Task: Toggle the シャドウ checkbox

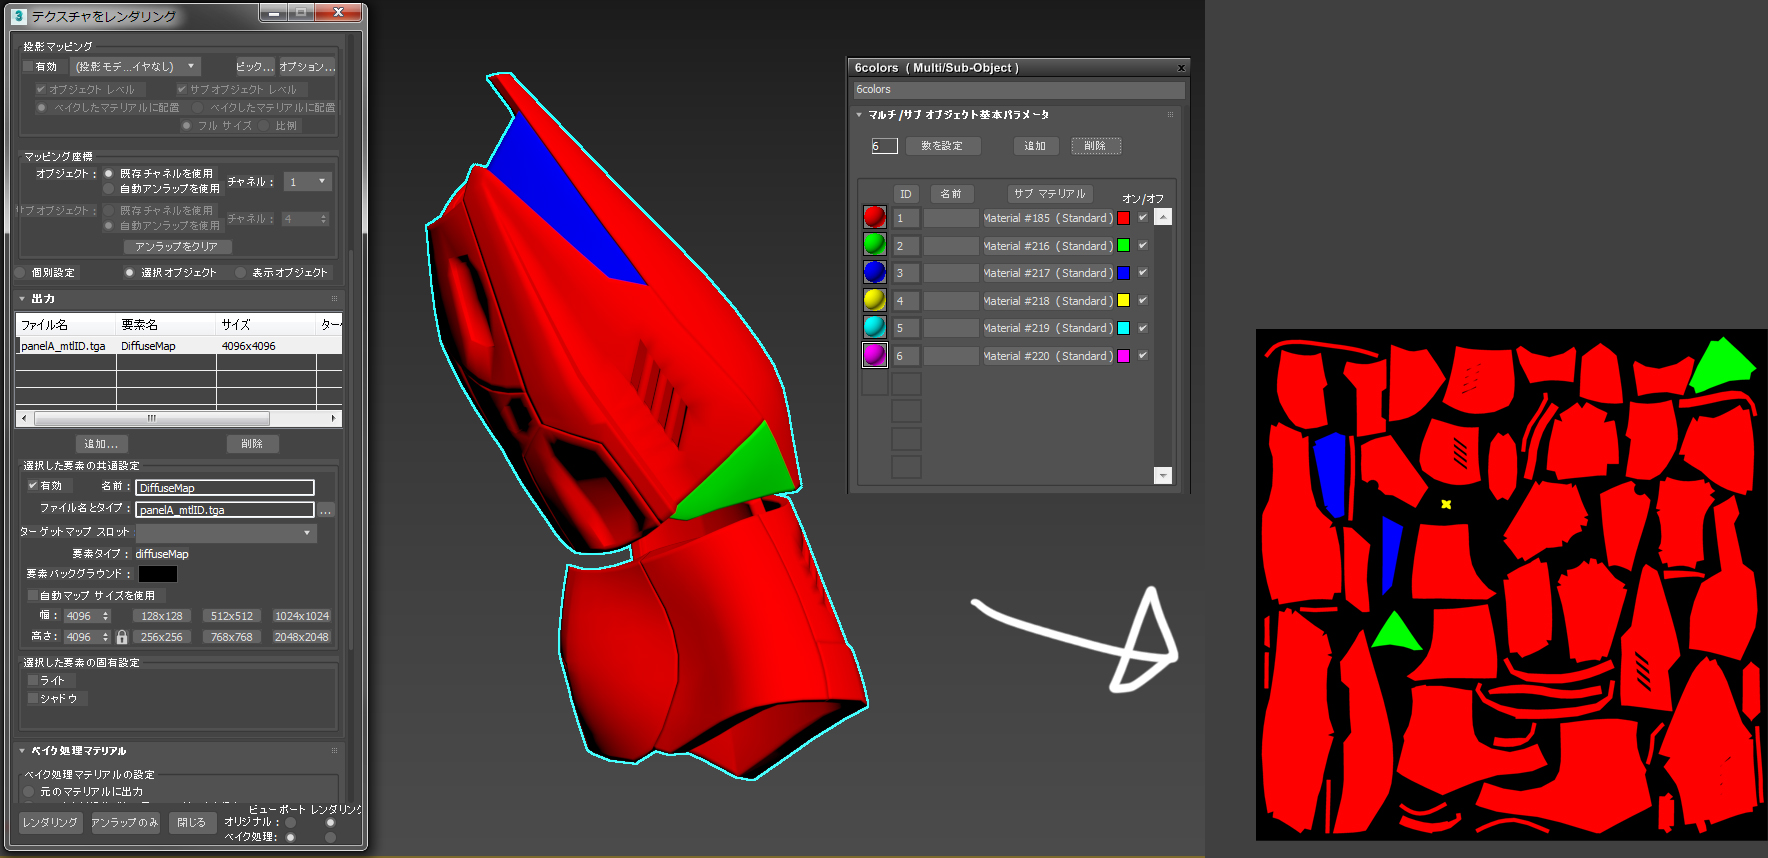Action: pos(33,698)
